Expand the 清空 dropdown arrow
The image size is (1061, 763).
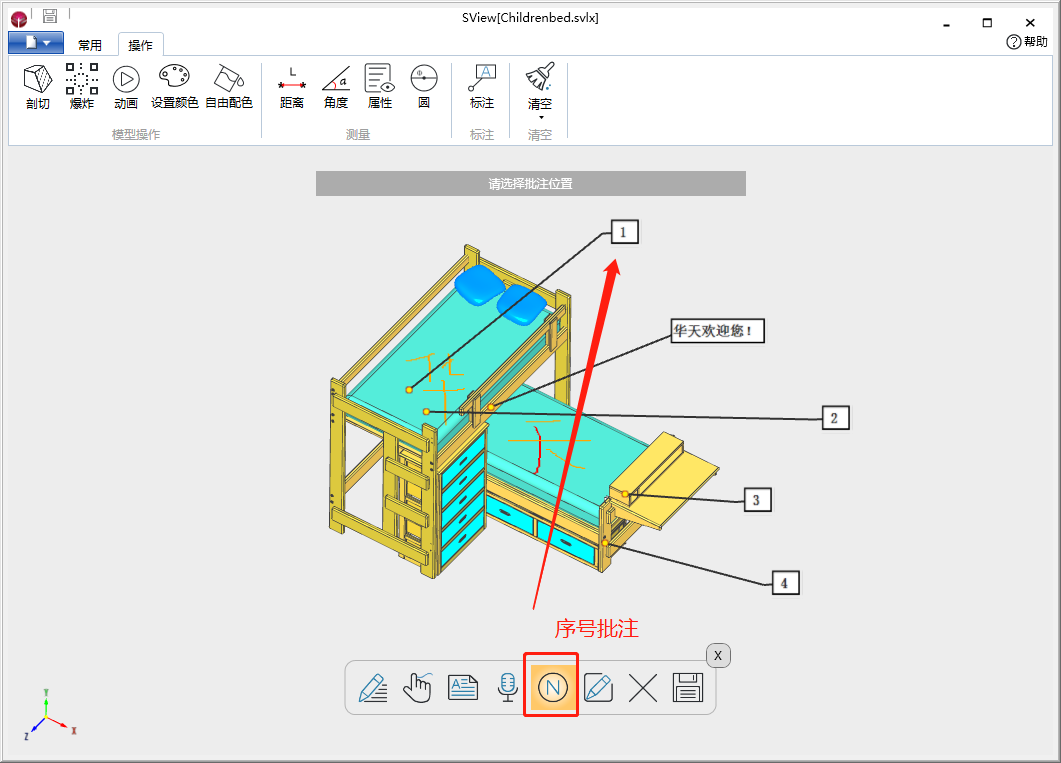(x=541, y=118)
